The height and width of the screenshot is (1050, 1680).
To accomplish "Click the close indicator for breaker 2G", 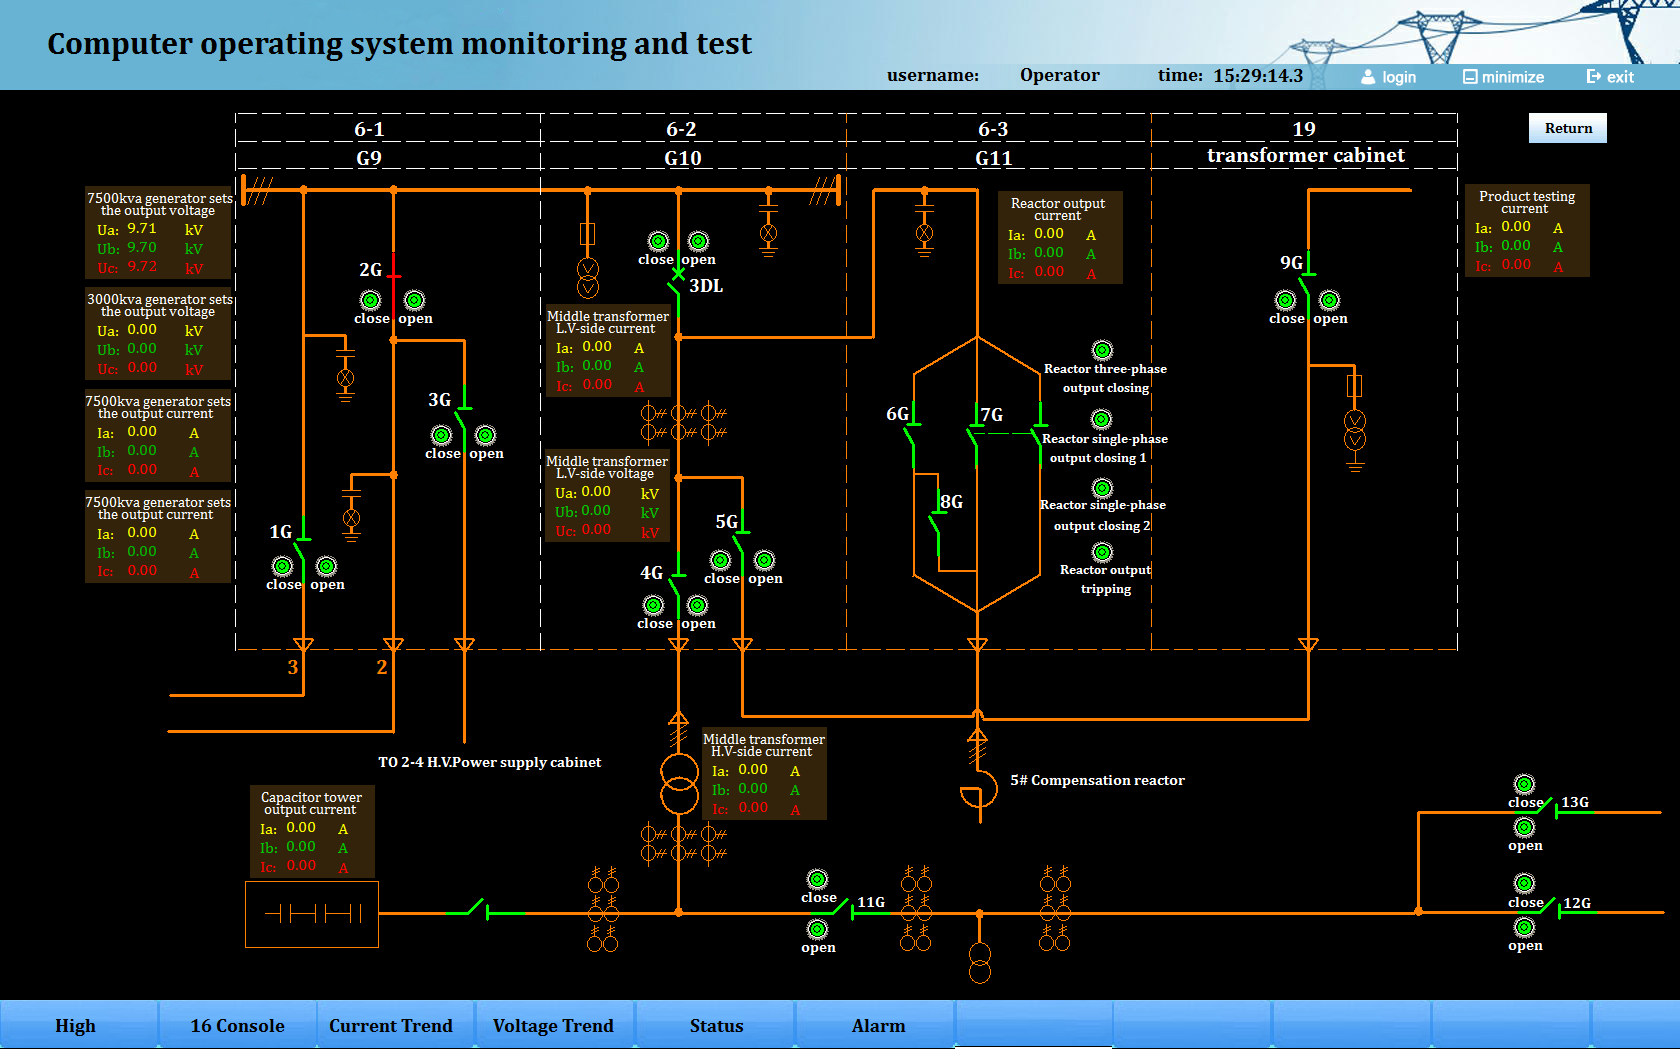I will point(371,301).
